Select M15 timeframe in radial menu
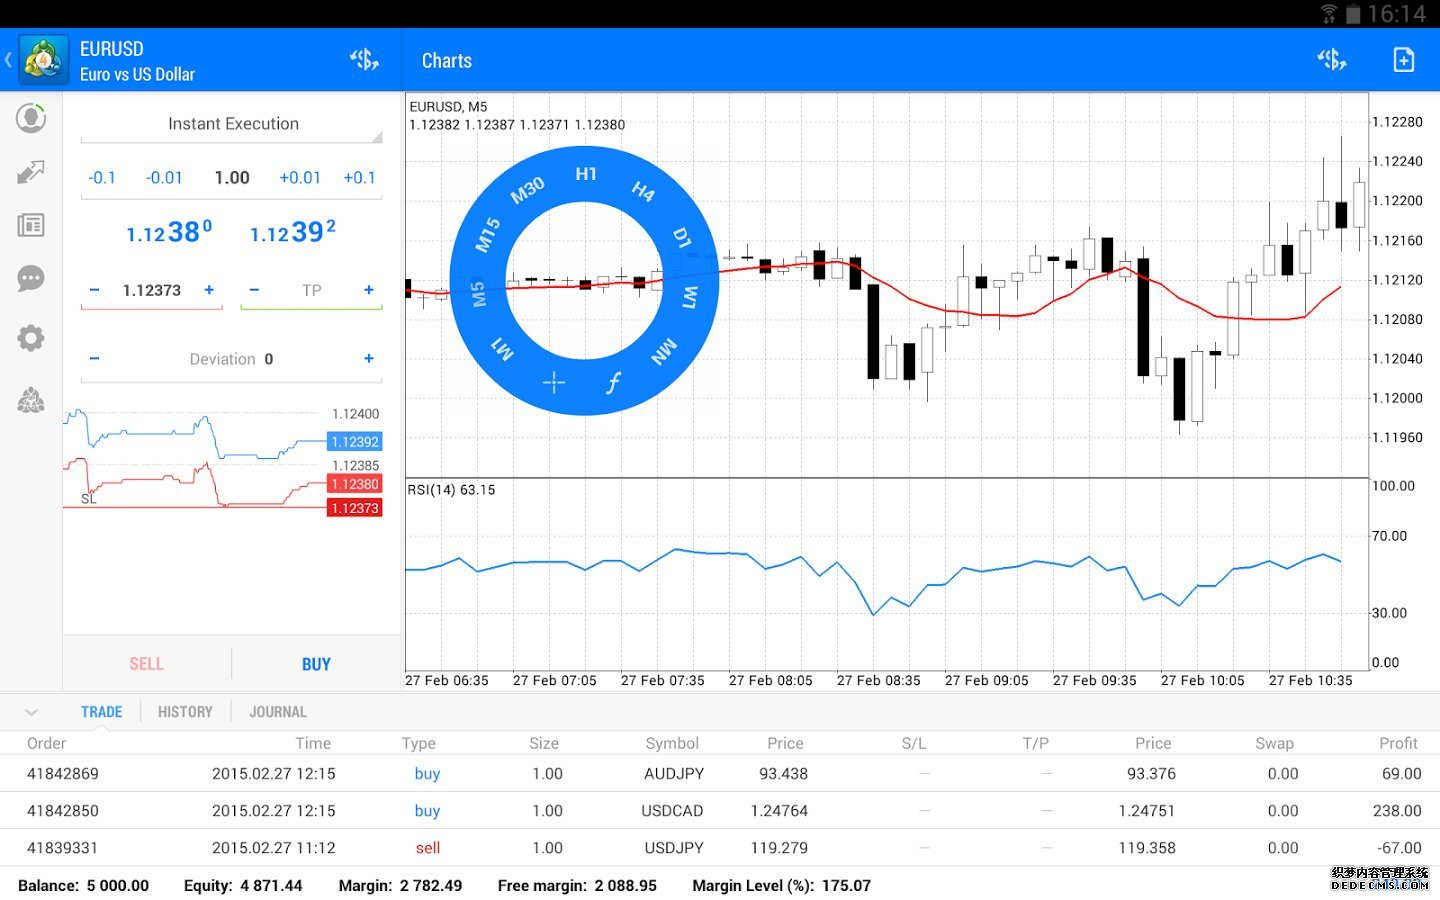The image size is (1440, 900). [487, 234]
